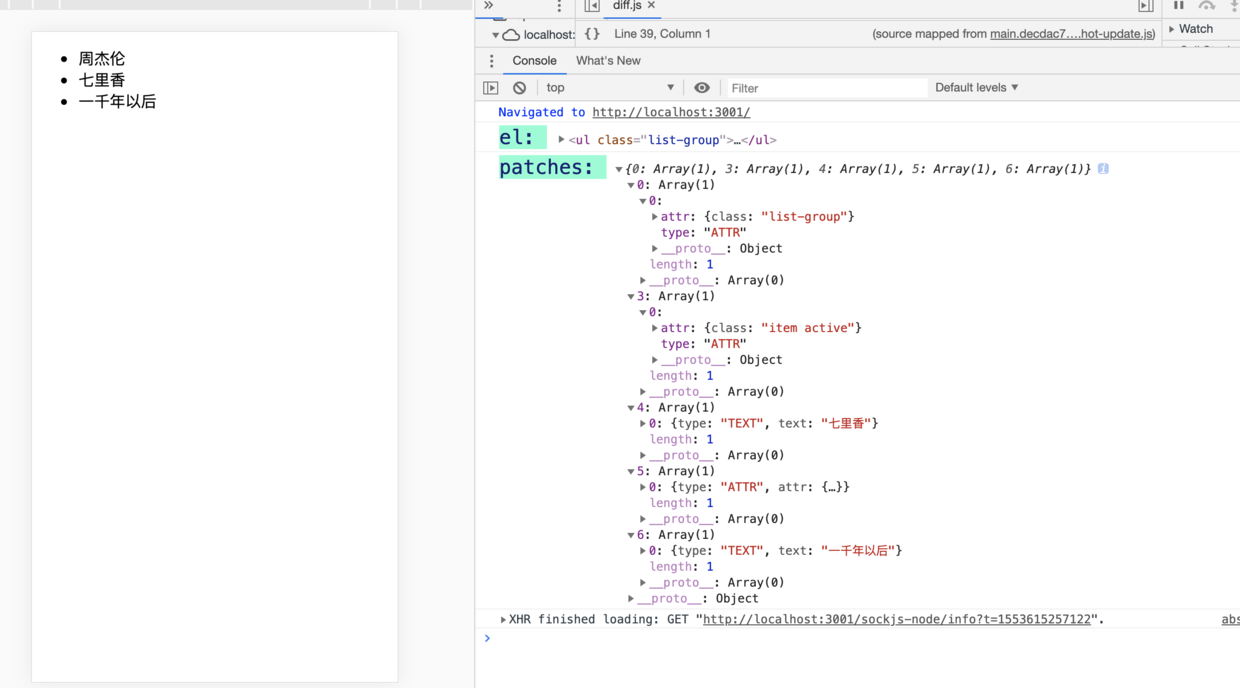The width and height of the screenshot is (1240, 688).
Task: Collapse the first '0: Array(1)' entry
Action: 630,185
